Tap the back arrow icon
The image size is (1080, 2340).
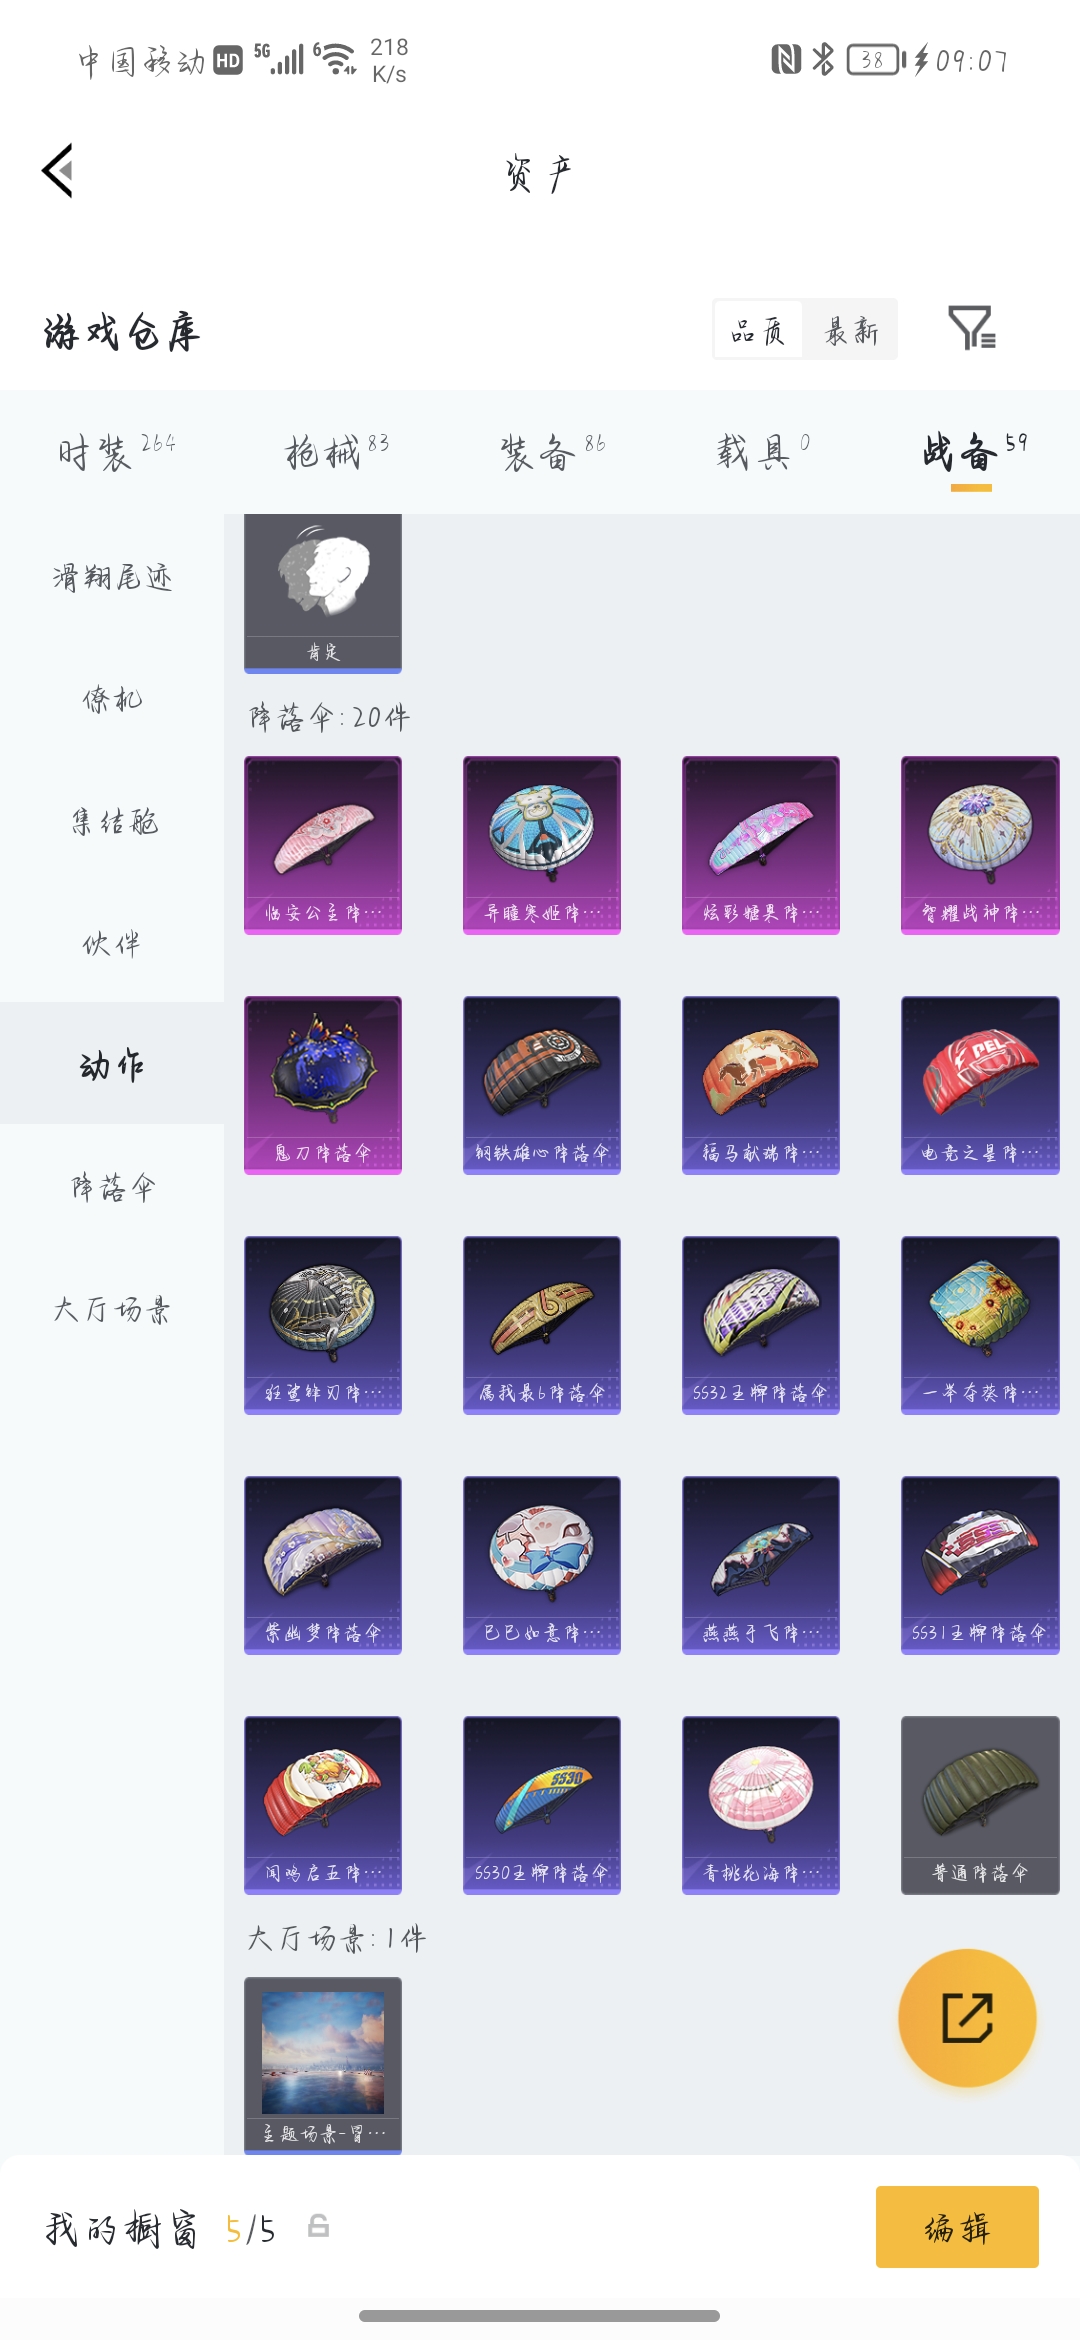pos(58,171)
